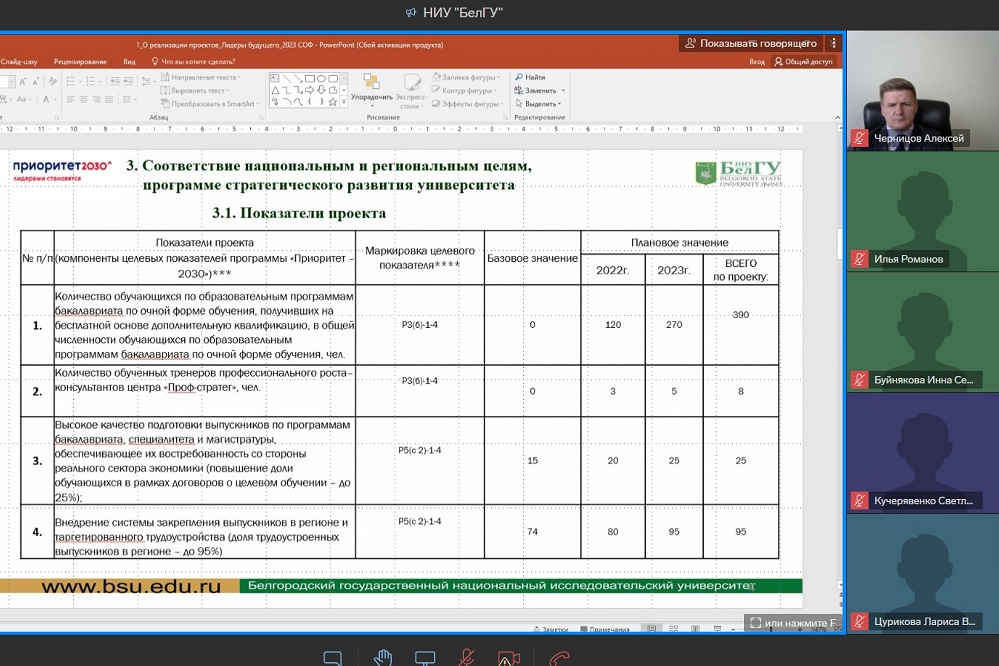Justify the text
The image size is (999, 666).
click(x=109, y=99)
